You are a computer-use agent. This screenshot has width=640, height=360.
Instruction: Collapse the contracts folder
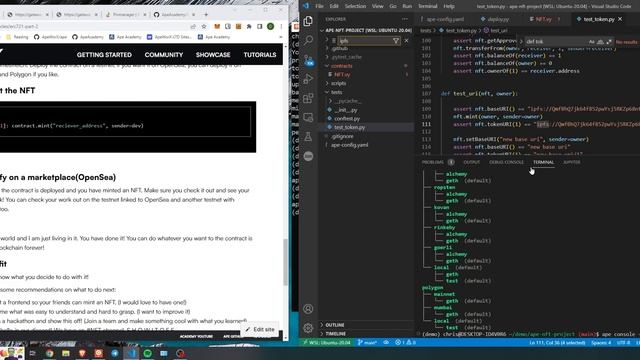342,66
